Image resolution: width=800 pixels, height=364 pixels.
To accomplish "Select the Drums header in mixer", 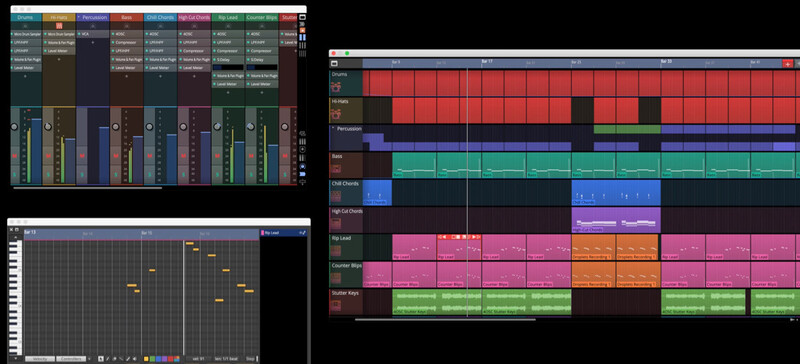I will [26, 17].
